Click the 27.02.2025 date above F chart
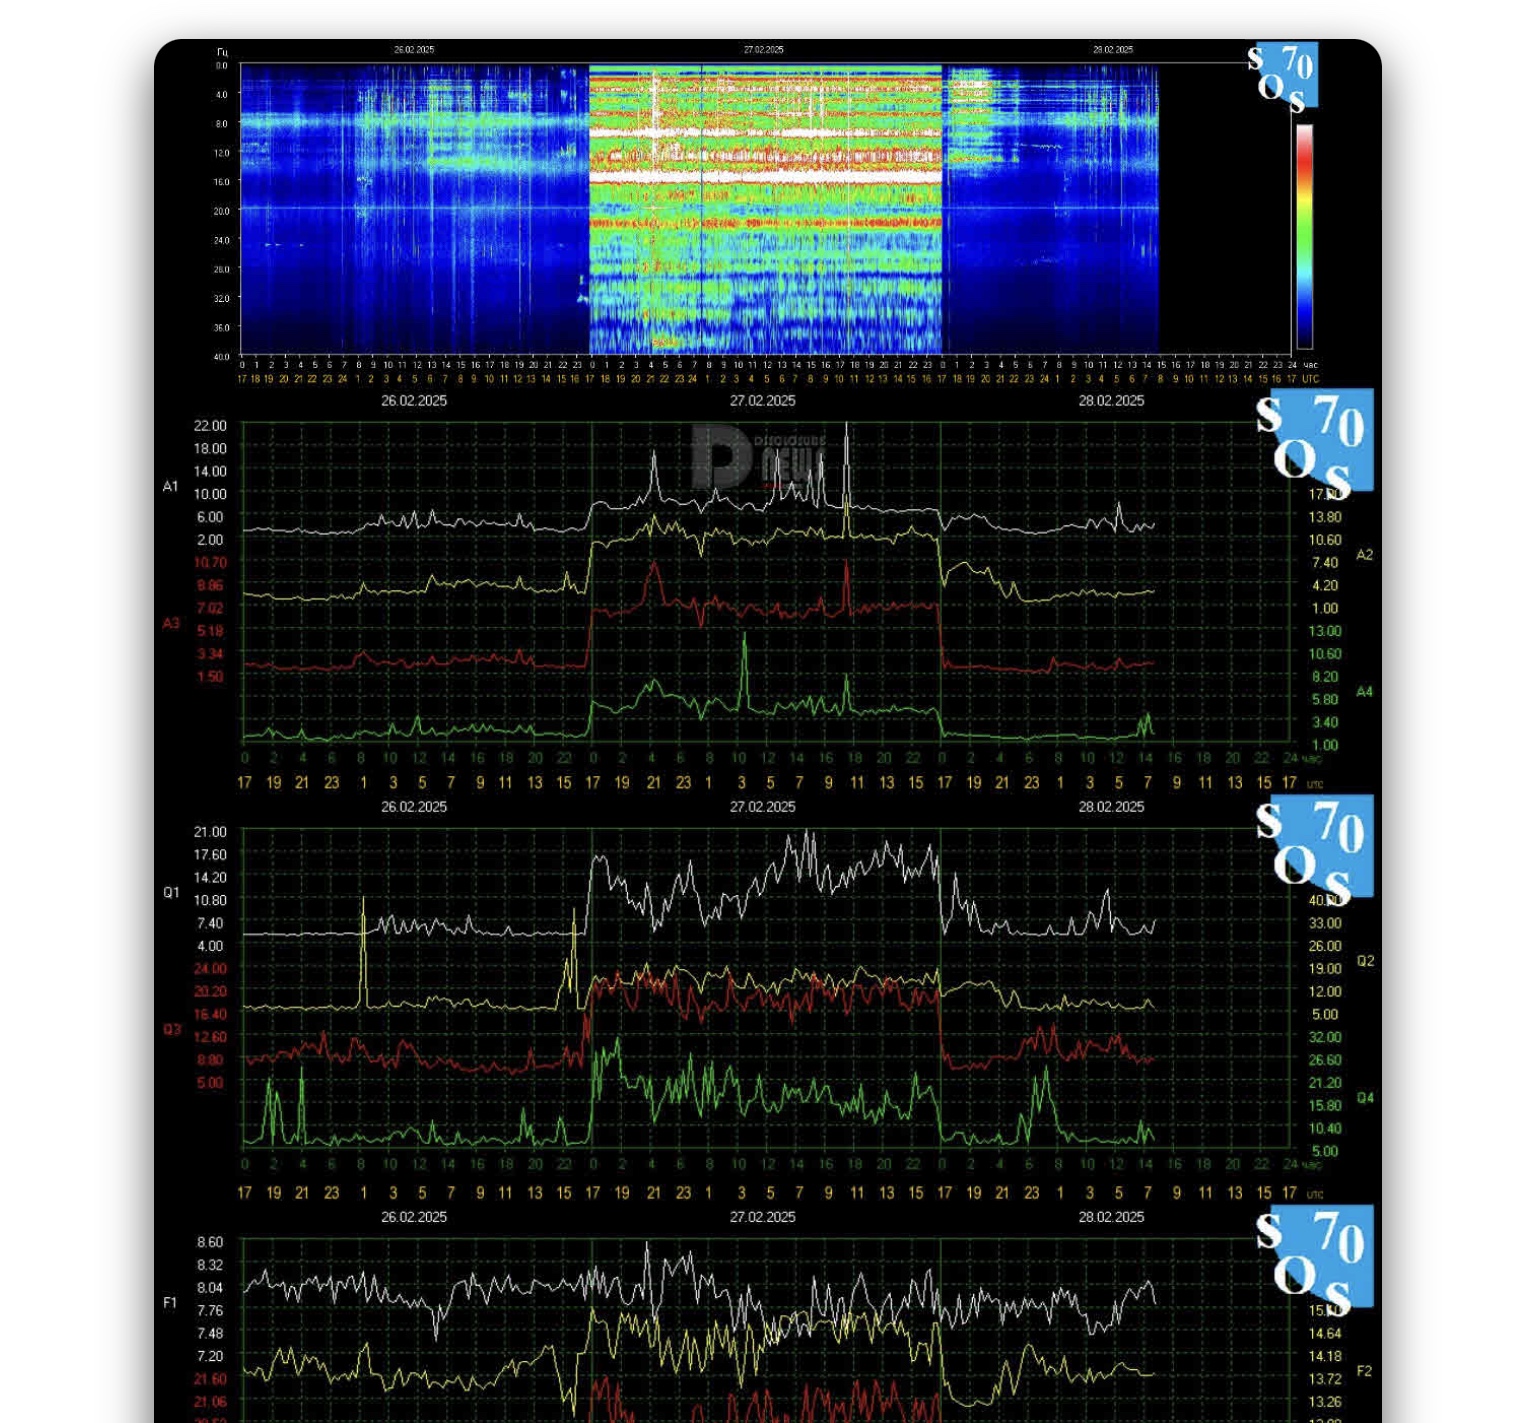1527x1423 pixels. pyautogui.click(x=763, y=1216)
